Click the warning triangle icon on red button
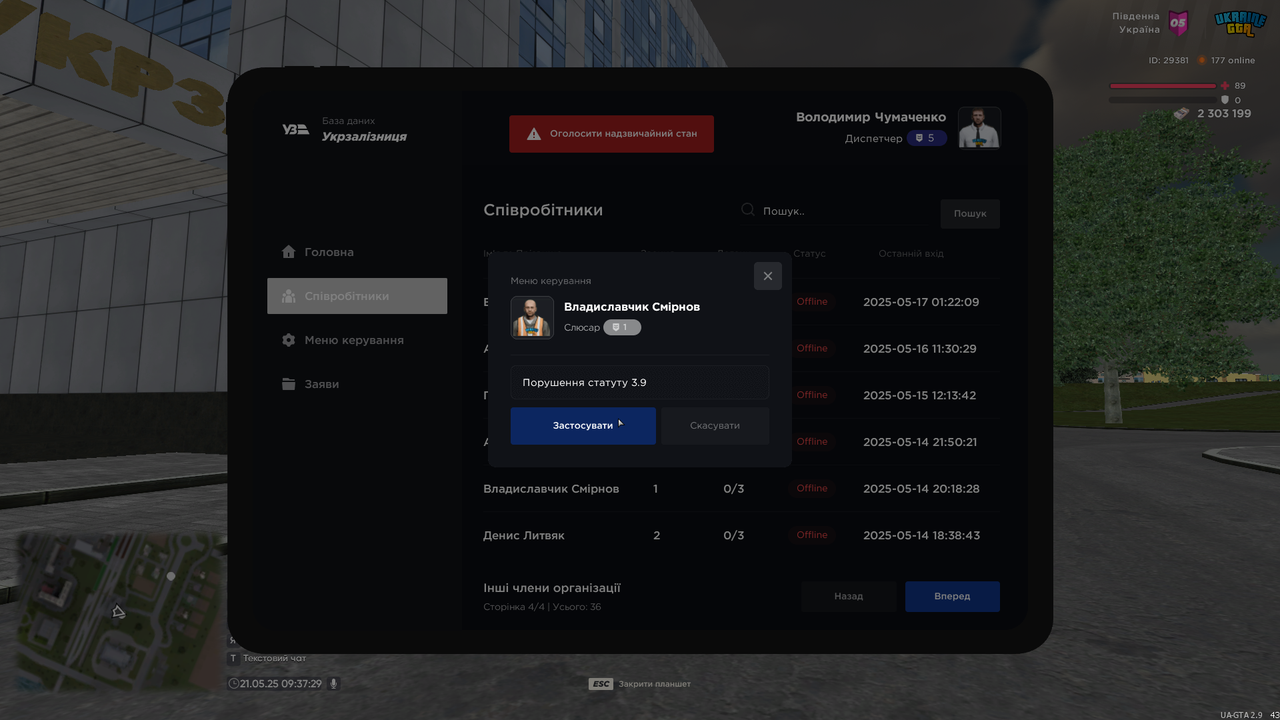Viewport: 1280px width, 720px height. [534, 134]
